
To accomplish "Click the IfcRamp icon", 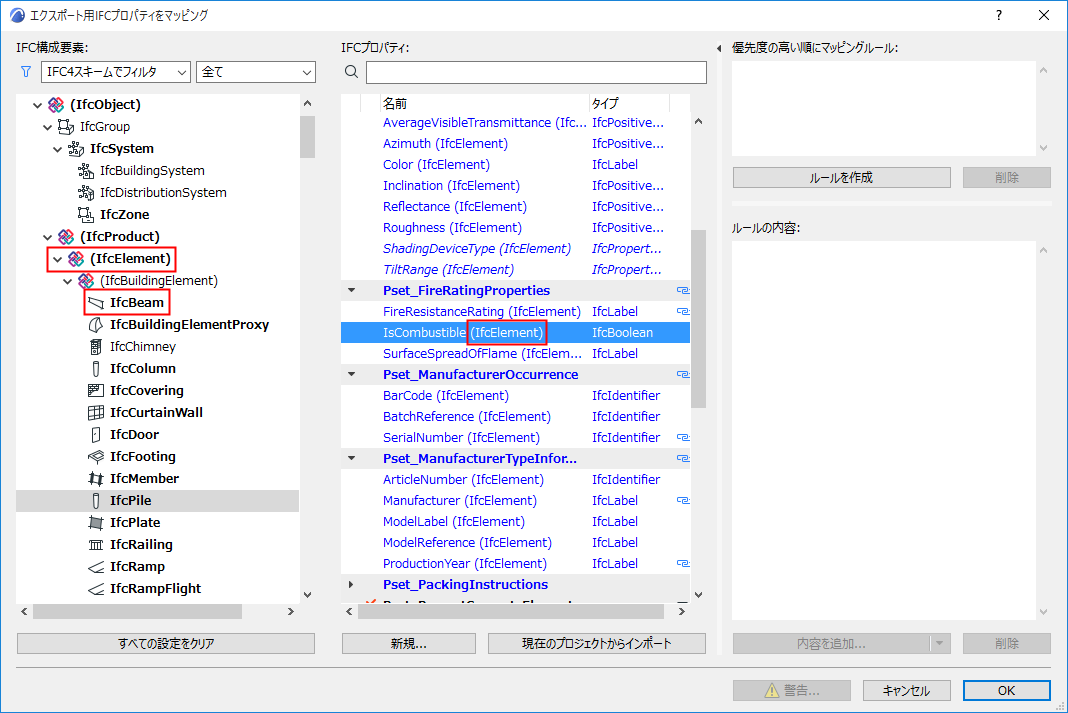I will (96, 567).
